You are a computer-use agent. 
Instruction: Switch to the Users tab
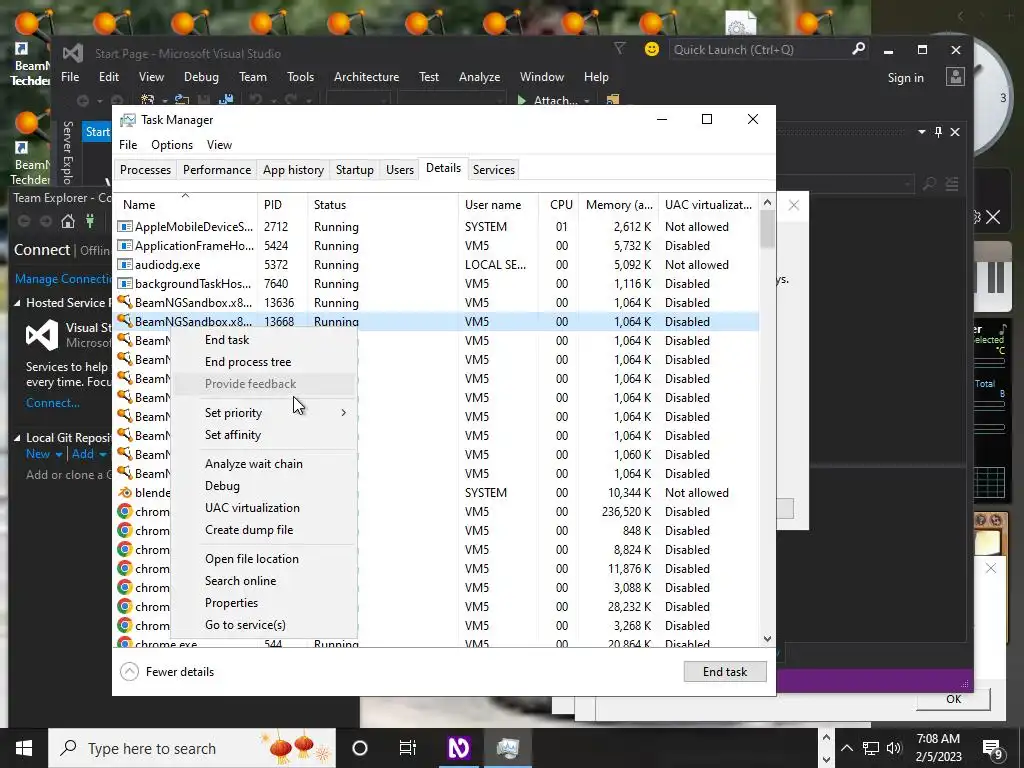[400, 170]
